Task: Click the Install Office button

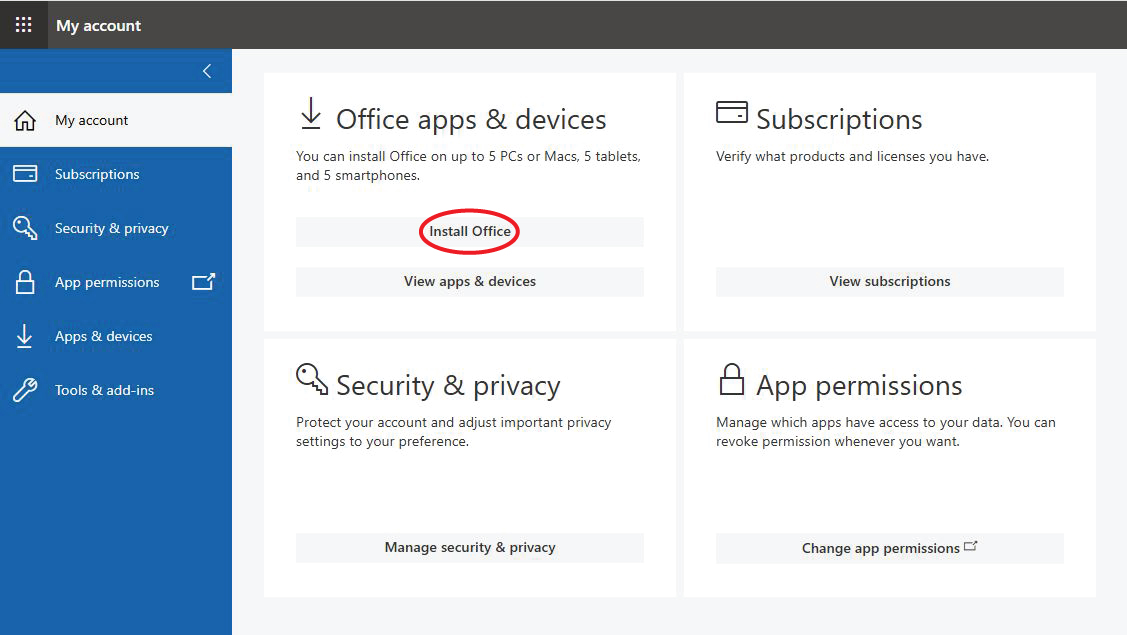Action: pos(470,232)
